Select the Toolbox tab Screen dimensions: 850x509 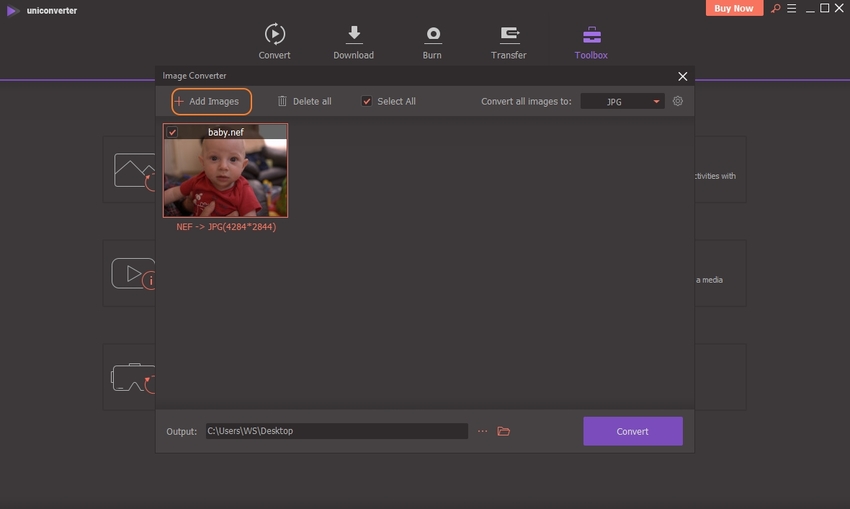591,41
